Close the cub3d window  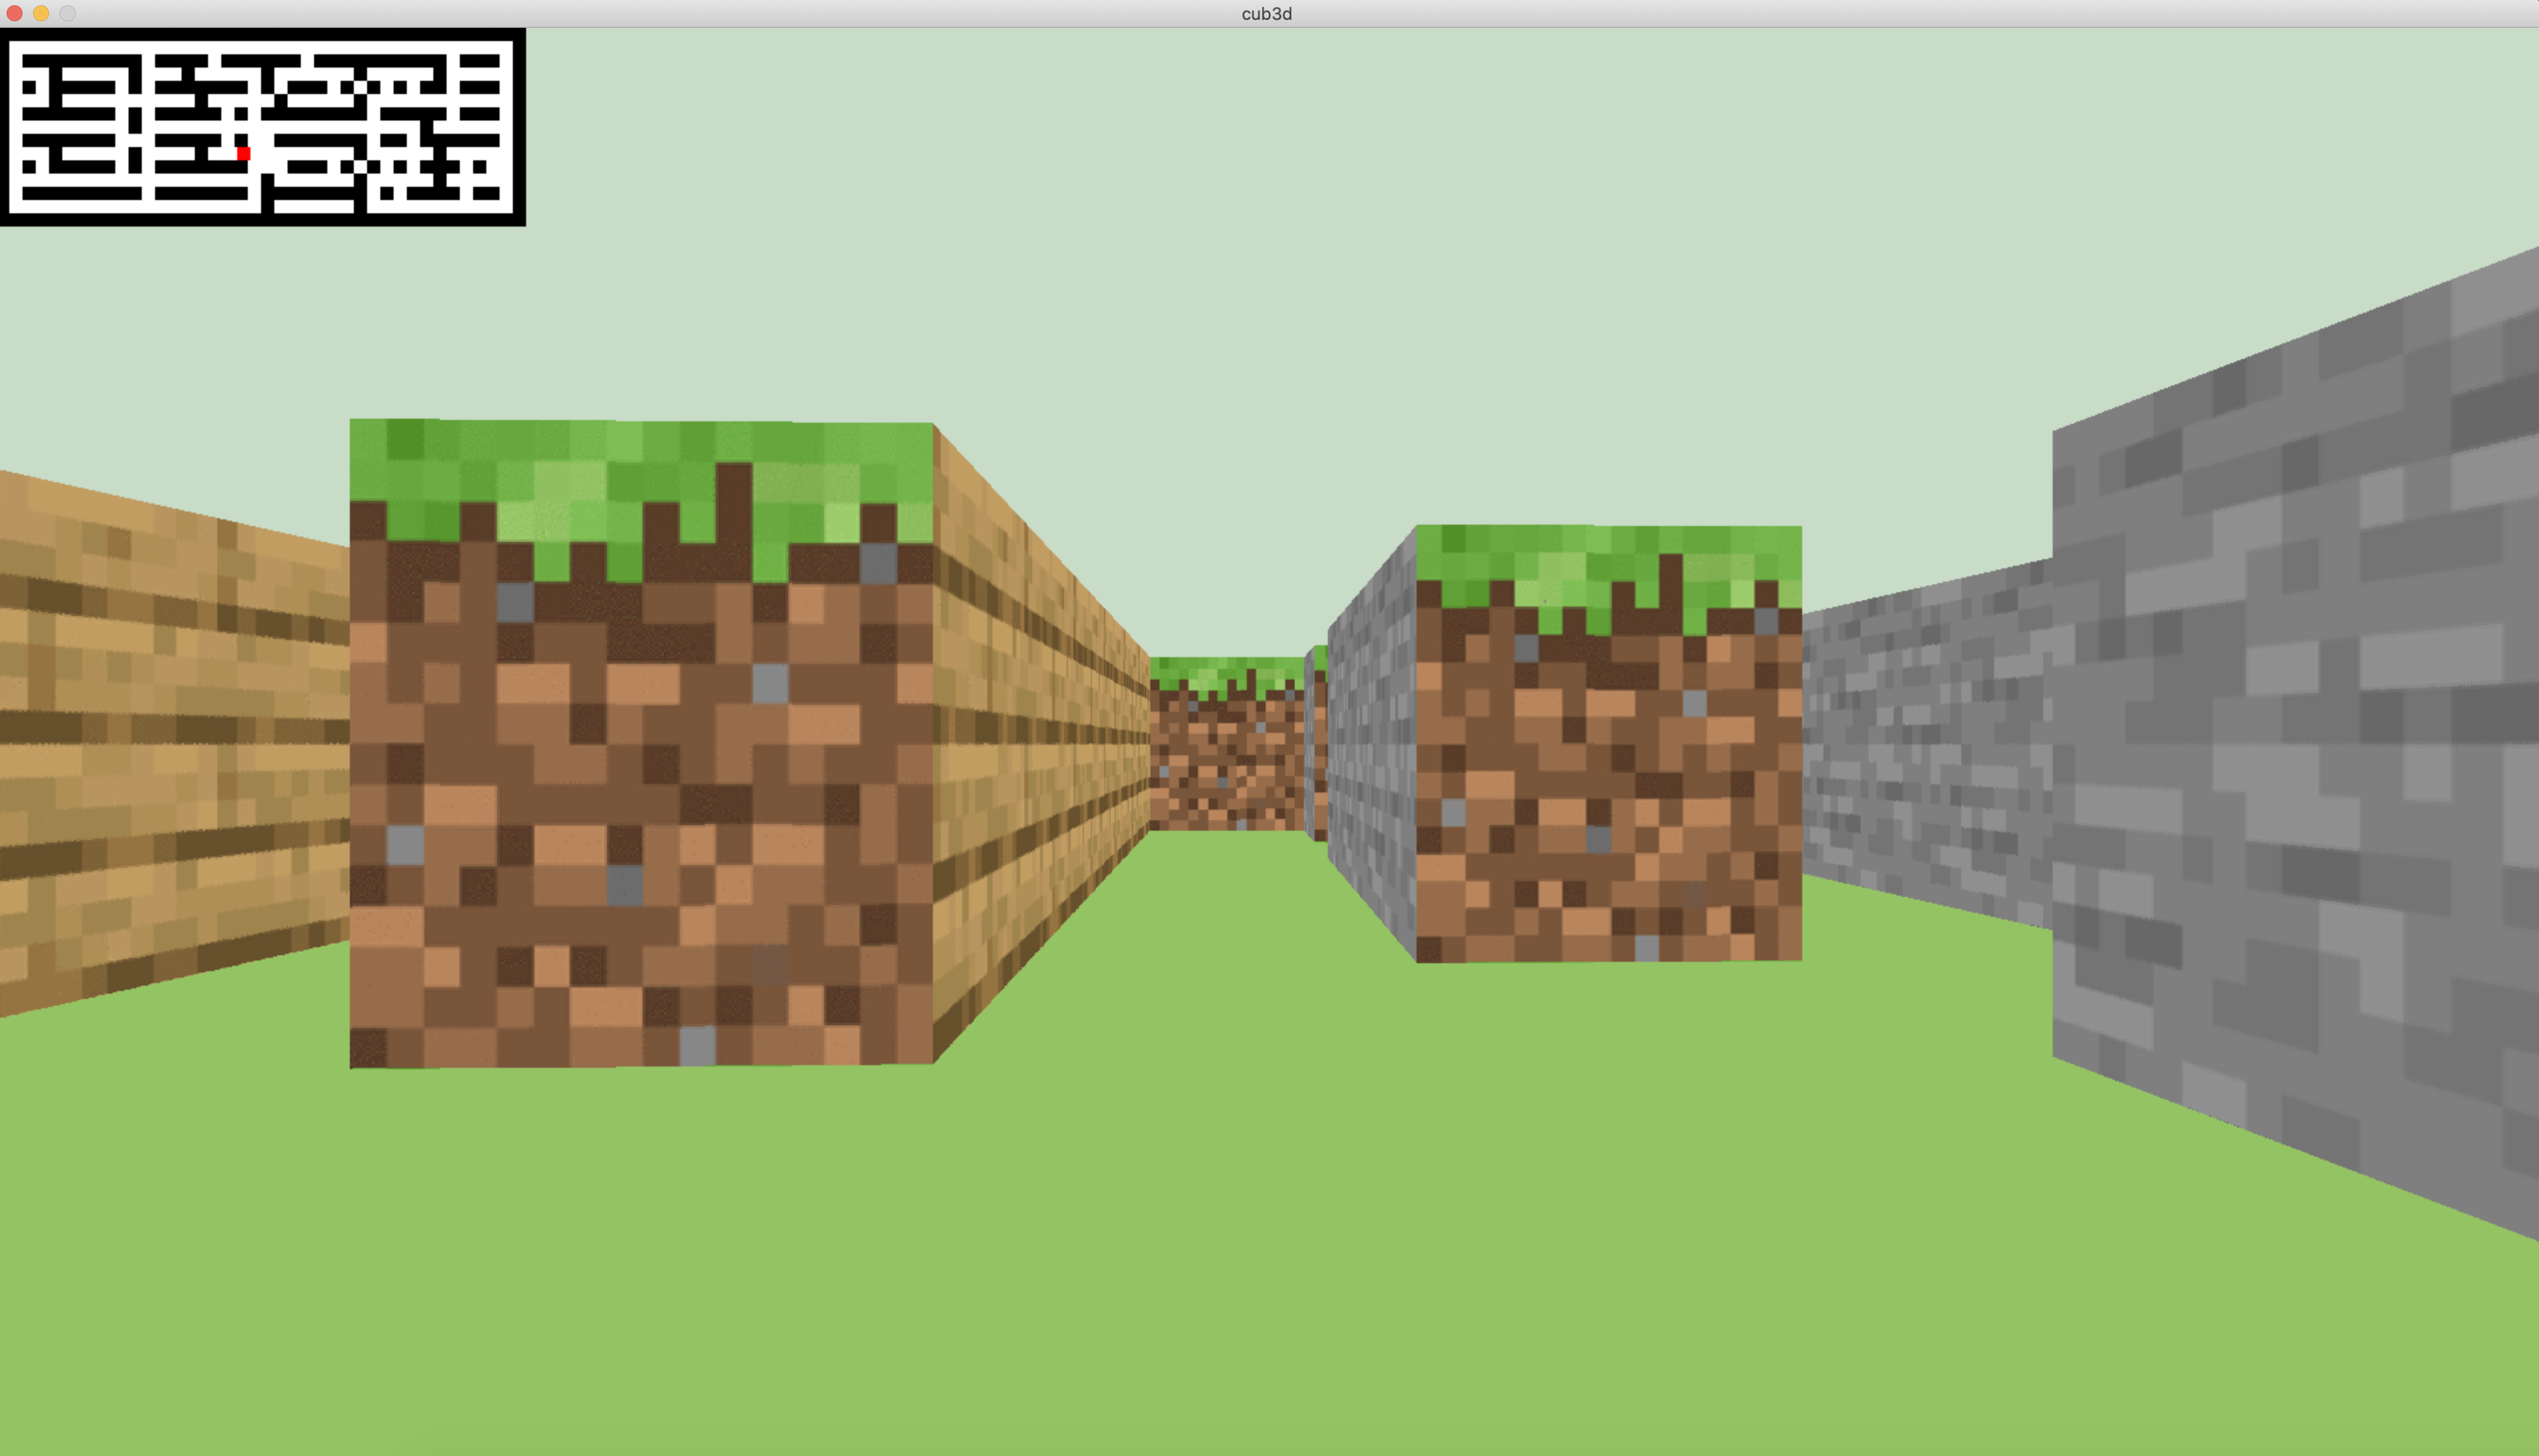coord(14,13)
